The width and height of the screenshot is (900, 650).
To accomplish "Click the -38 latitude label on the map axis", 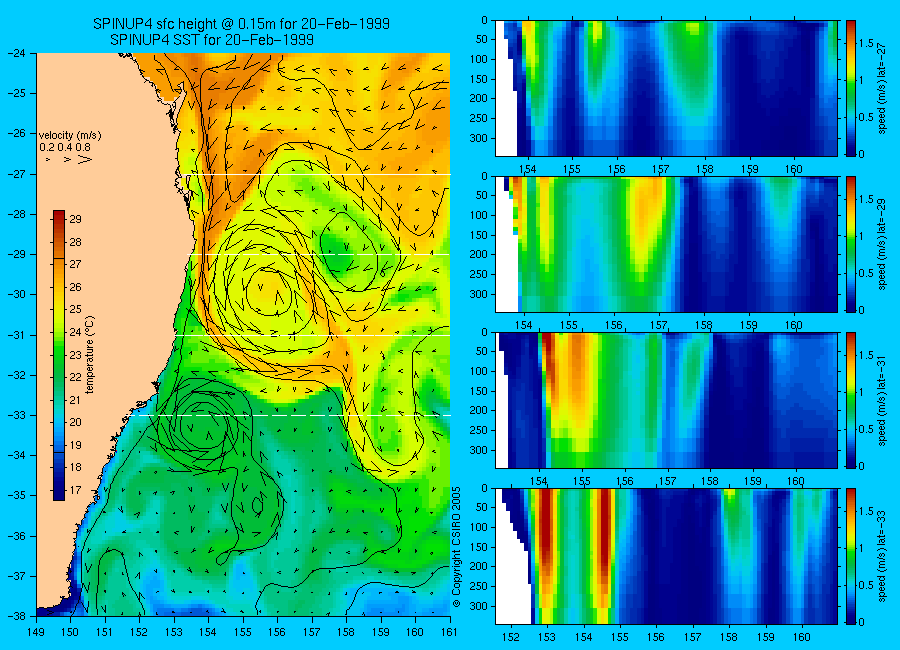I will 16,616.
